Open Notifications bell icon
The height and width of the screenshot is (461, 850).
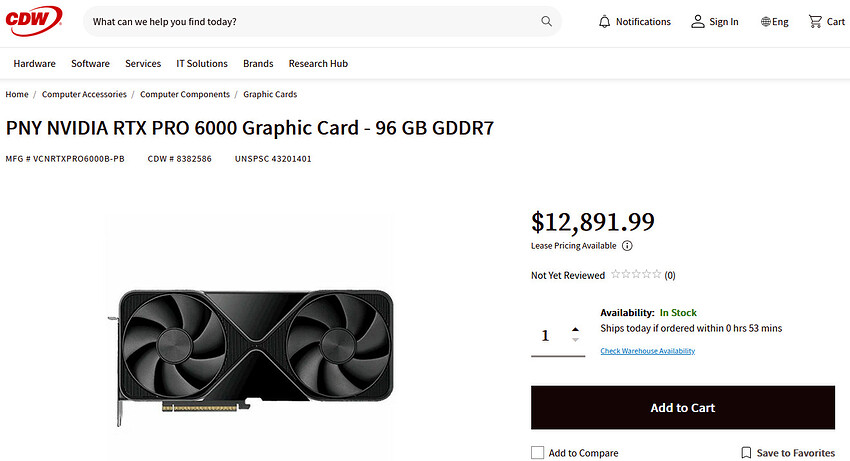604,21
